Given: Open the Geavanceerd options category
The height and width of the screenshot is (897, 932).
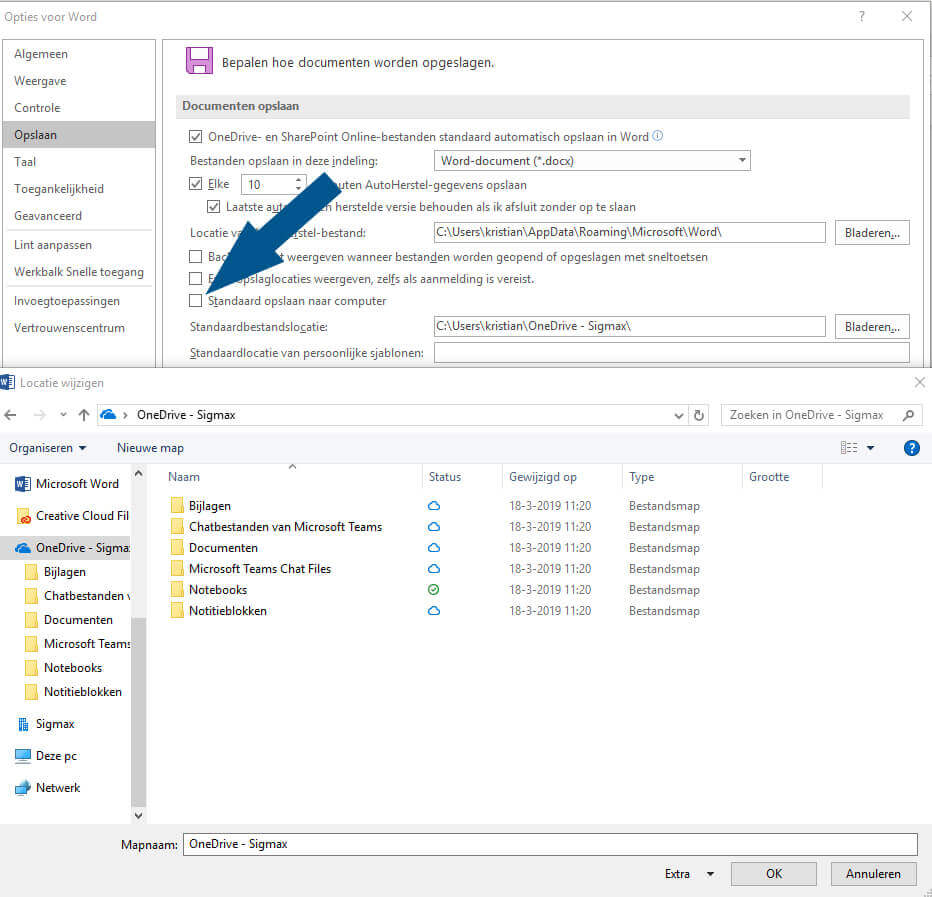Looking at the screenshot, I should coord(48,216).
